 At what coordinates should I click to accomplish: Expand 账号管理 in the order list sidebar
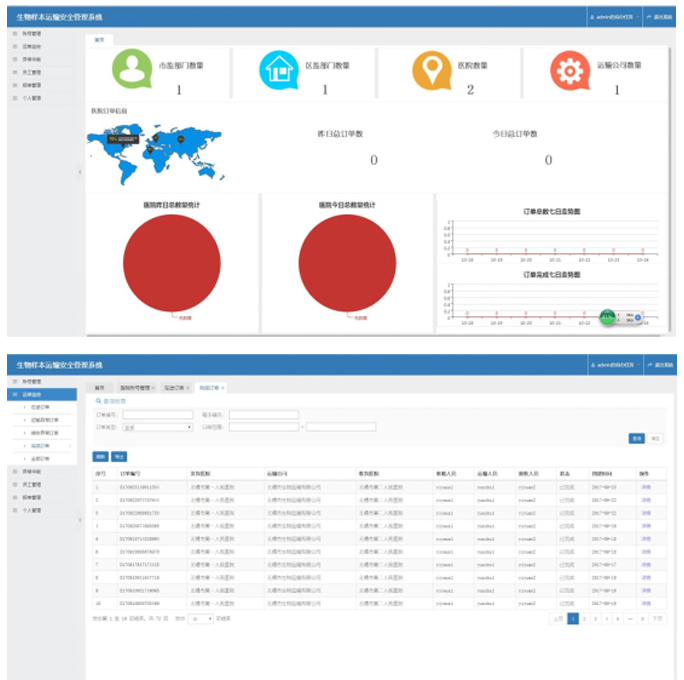pyautogui.click(x=42, y=382)
